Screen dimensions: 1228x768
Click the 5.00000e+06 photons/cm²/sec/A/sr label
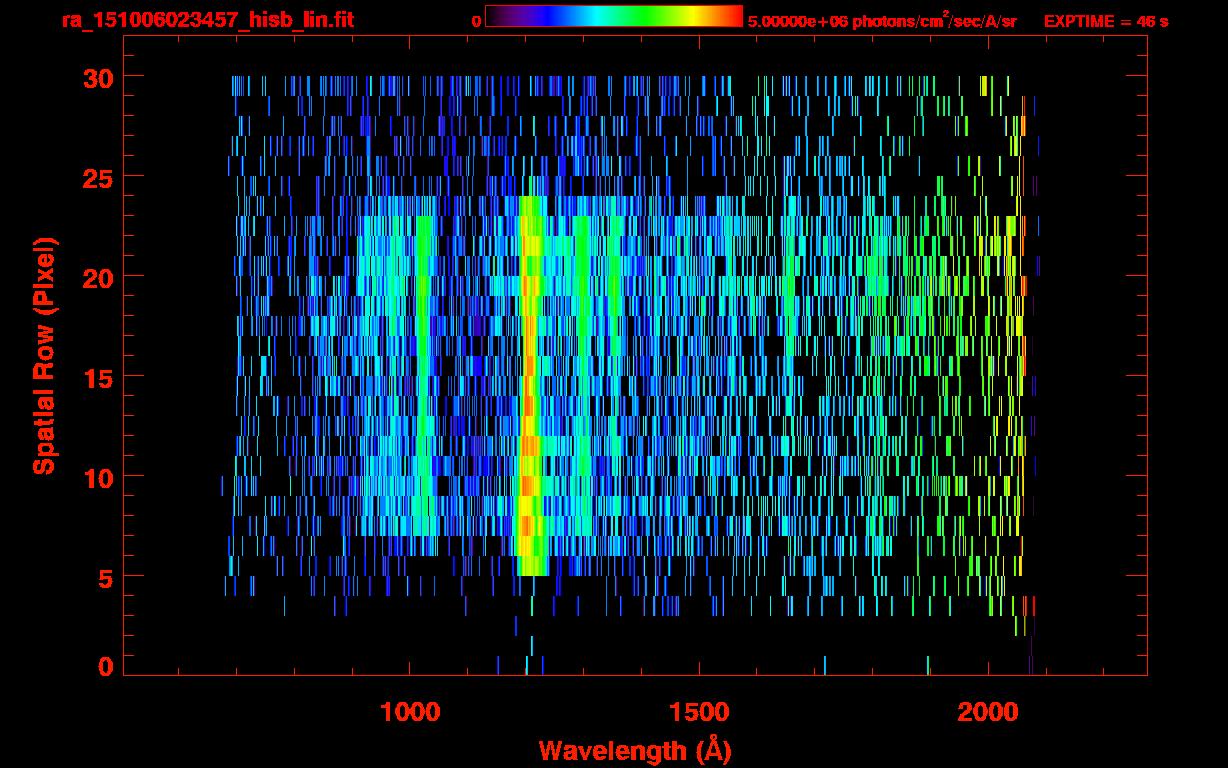click(x=882, y=20)
